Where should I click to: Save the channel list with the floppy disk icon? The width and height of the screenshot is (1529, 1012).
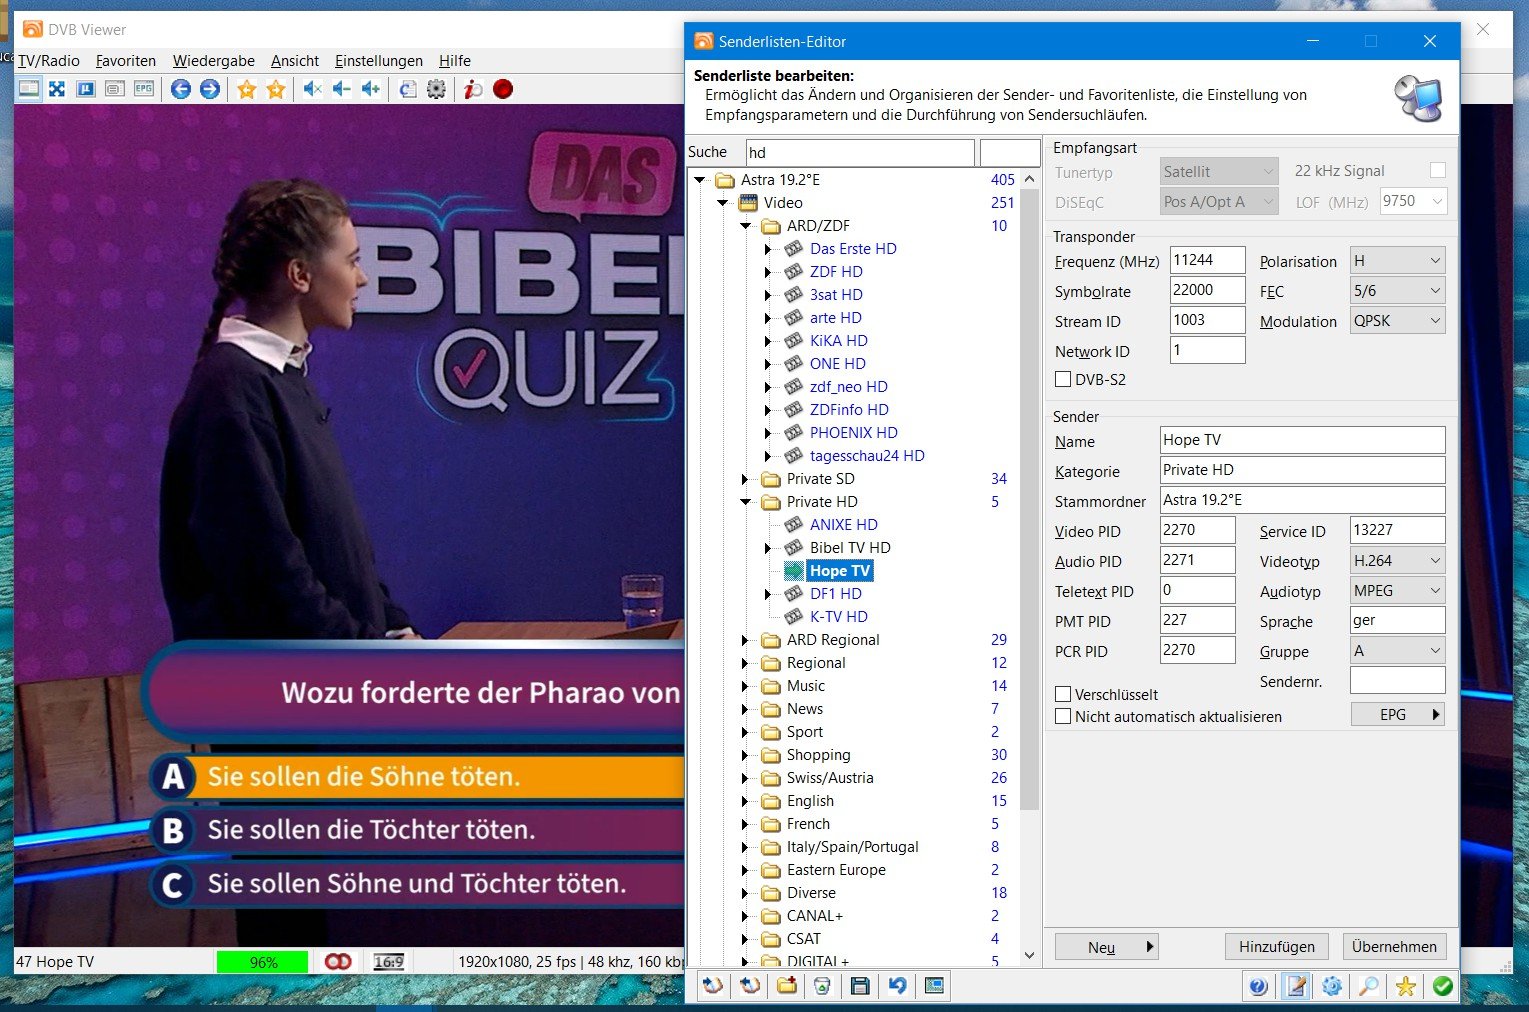pyautogui.click(x=859, y=986)
